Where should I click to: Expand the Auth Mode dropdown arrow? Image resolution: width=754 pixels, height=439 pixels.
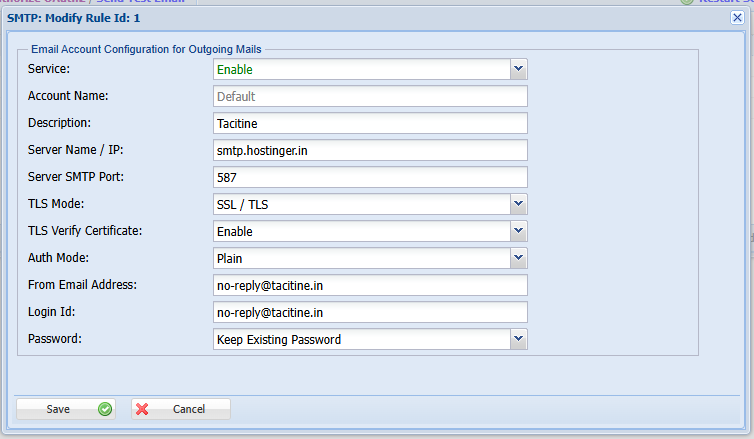click(518, 258)
